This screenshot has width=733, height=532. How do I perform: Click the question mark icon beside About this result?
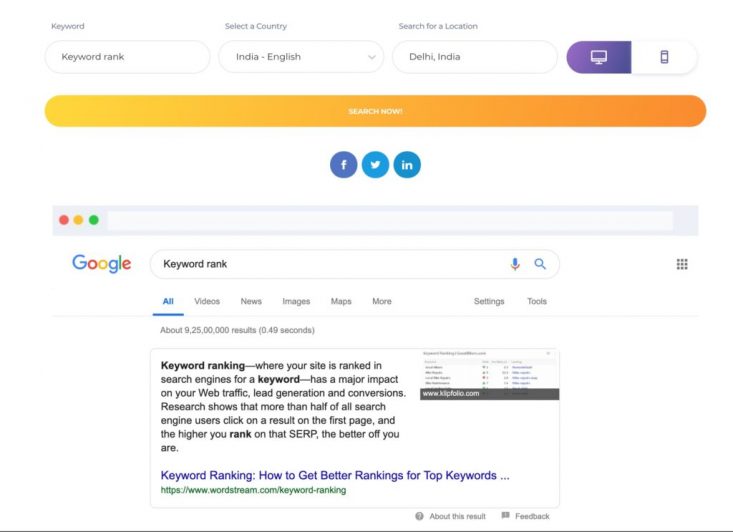[419, 516]
